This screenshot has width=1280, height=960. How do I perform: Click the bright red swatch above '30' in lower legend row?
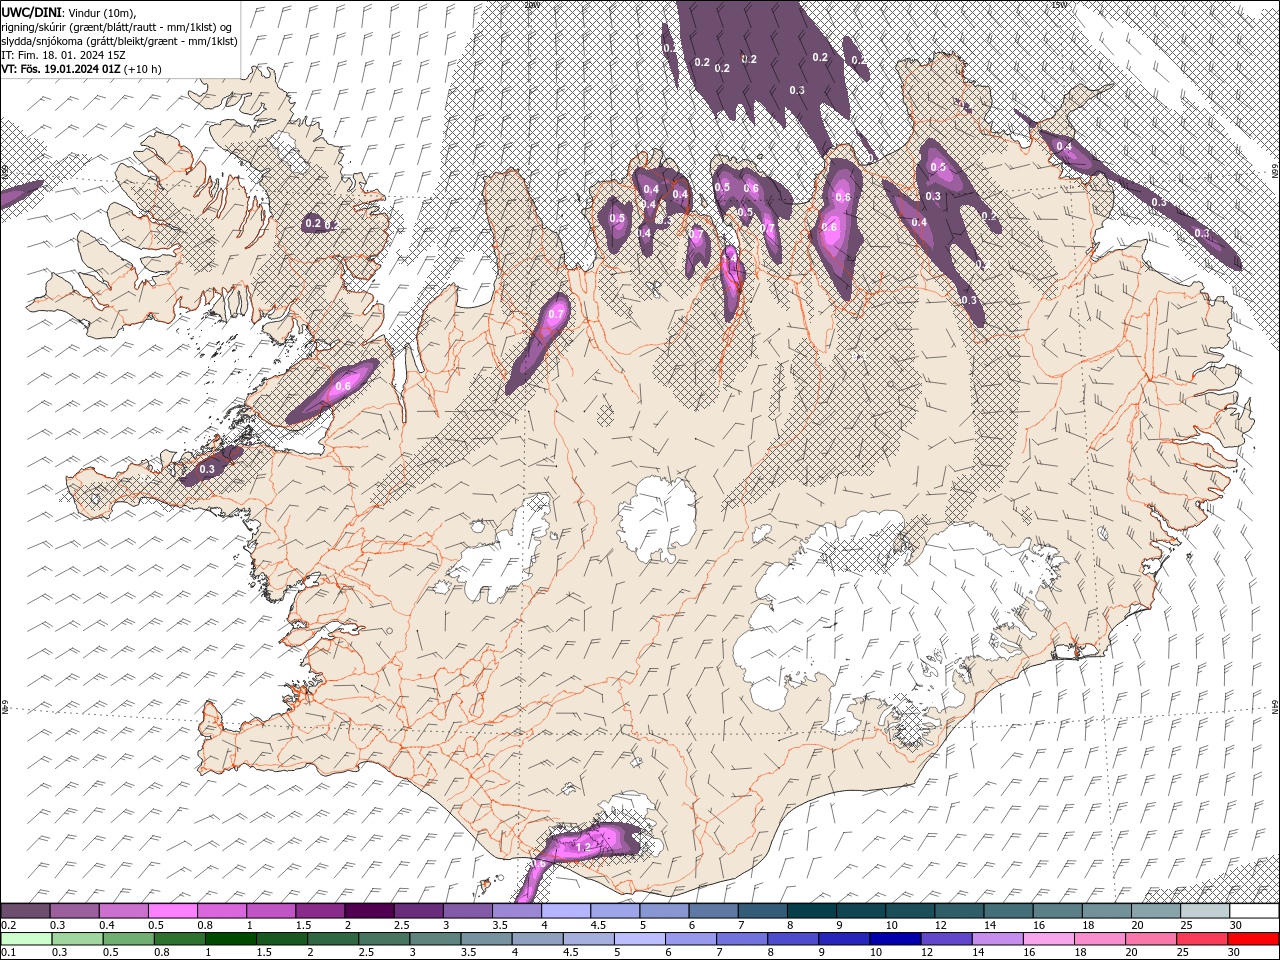[x=1253, y=939]
